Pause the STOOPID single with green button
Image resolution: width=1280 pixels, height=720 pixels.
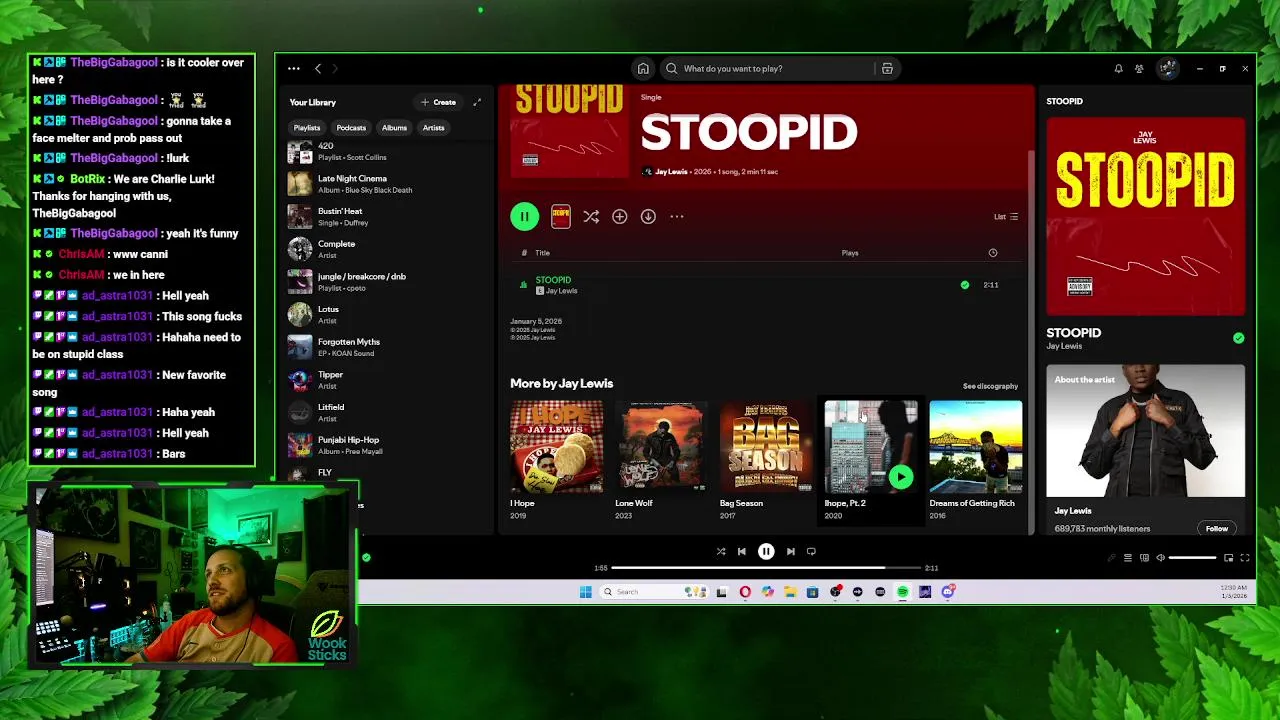coord(524,216)
